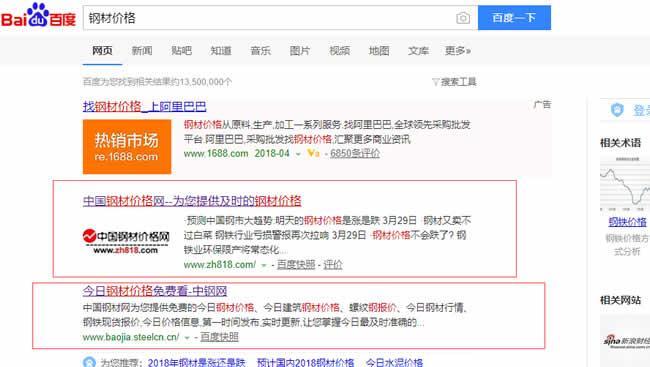Expand dropdown arrow next to 1688.com date
Screen dimensions: 650x367
pyautogui.click(x=298, y=154)
